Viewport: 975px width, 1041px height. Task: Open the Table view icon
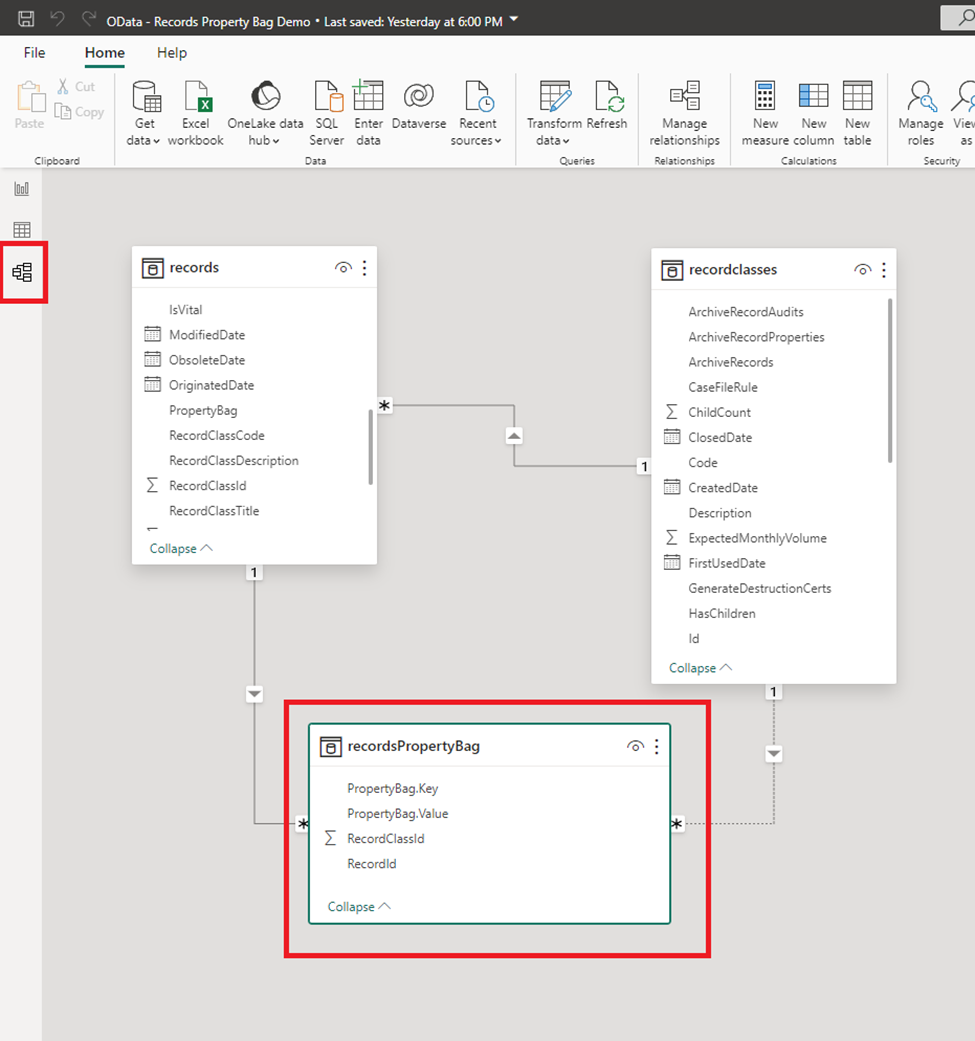coord(22,230)
